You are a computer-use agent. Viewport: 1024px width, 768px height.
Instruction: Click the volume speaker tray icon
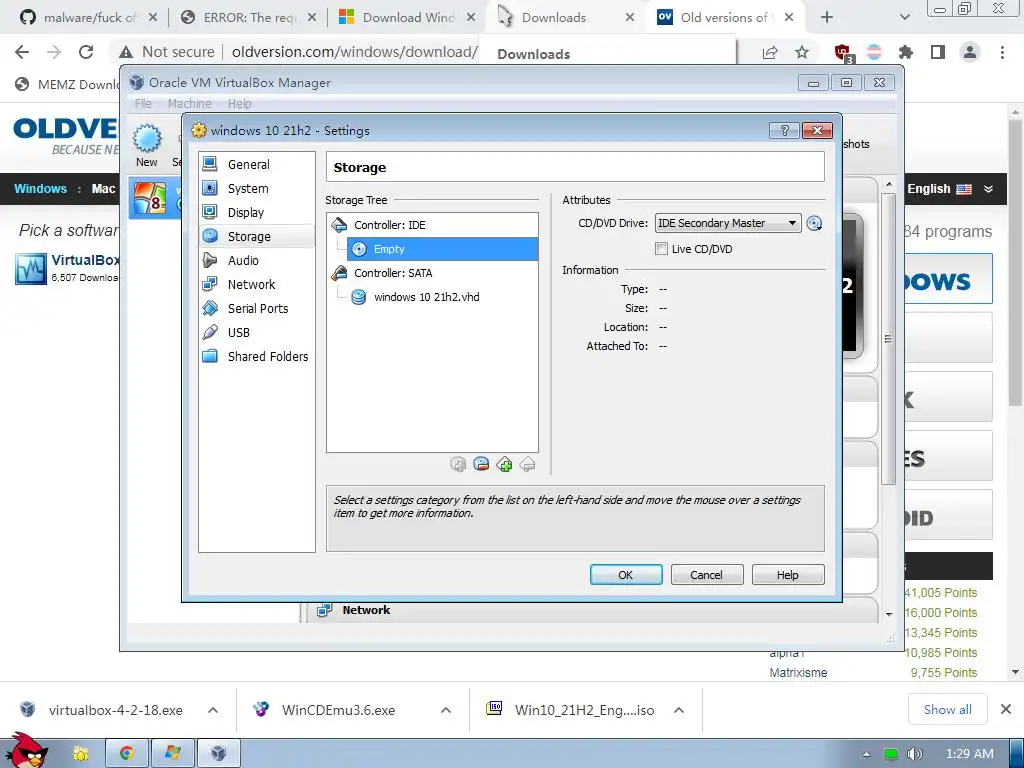point(914,754)
